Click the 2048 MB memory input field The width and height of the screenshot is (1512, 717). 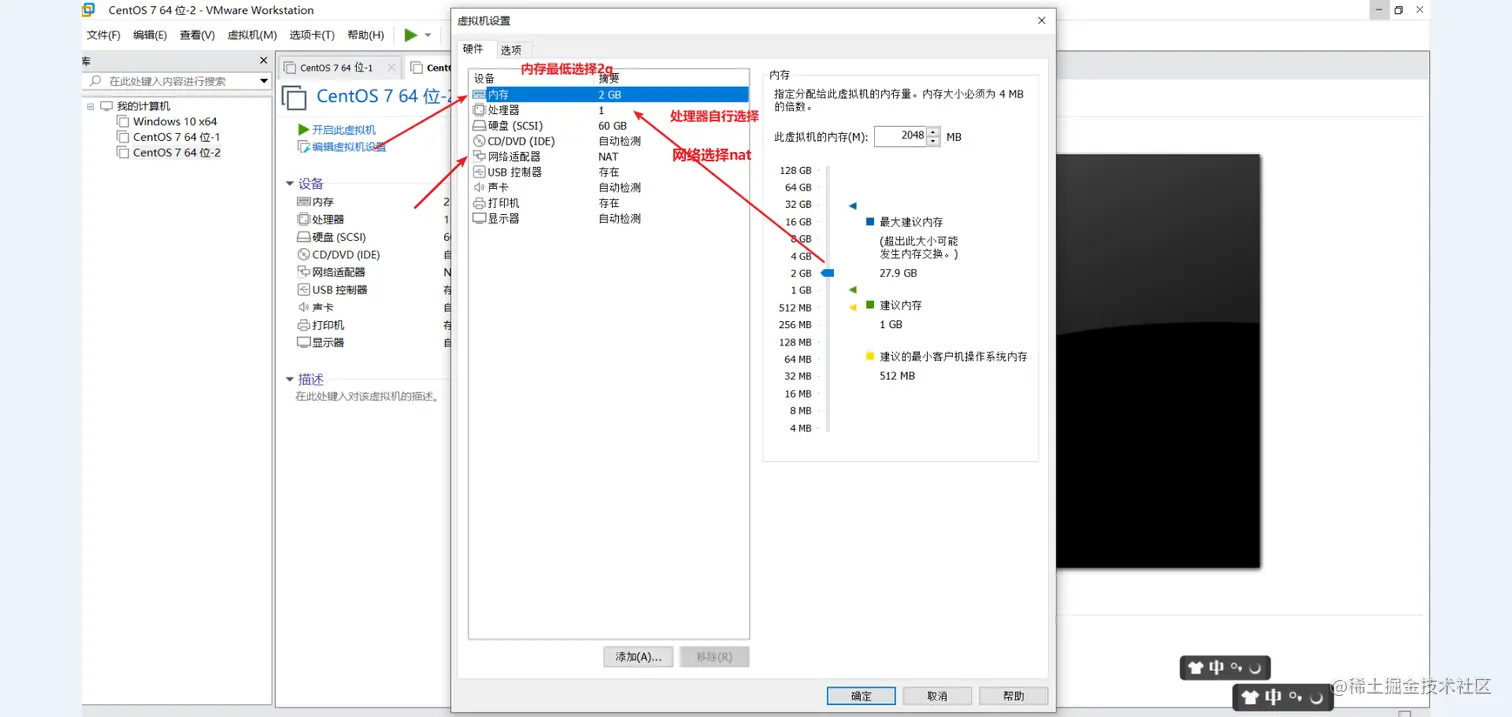905,136
